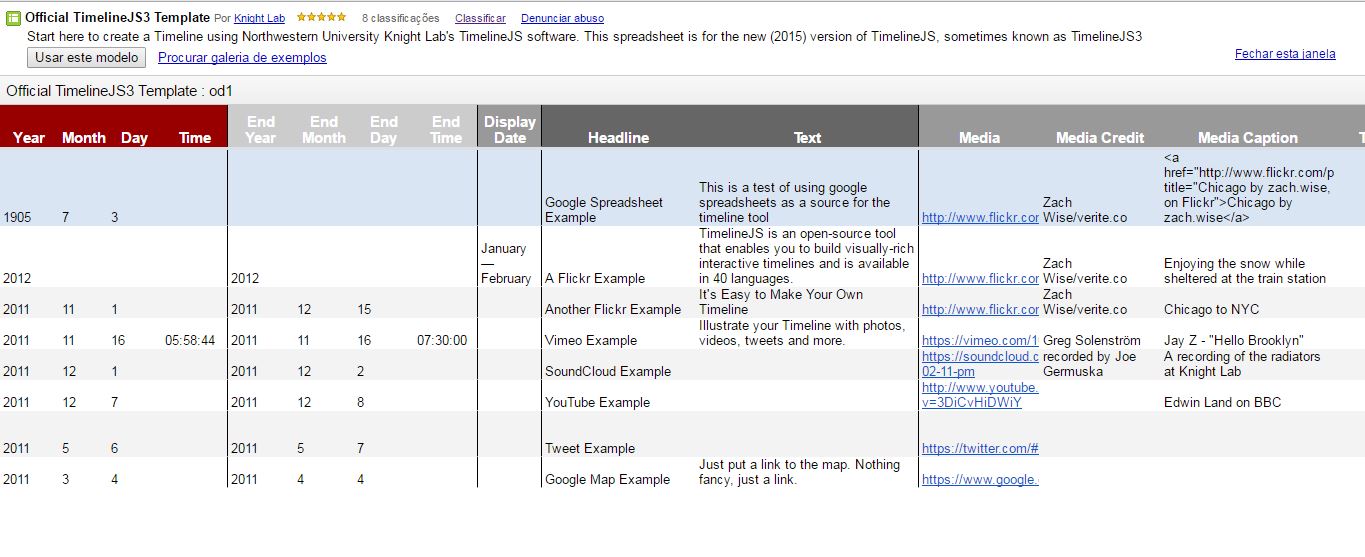Image resolution: width=1365 pixels, height=557 pixels.
Task: Open the Flickr link in Google Spreadsheet Example row
Action: pos(979,218)
